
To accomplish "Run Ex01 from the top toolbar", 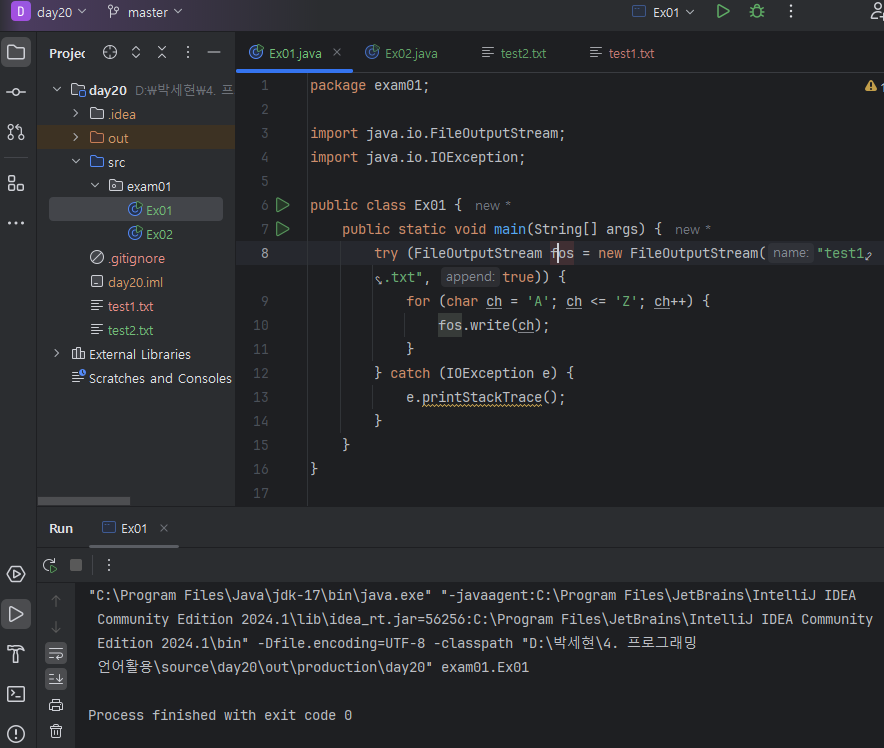I will click(x=723, y=11).
